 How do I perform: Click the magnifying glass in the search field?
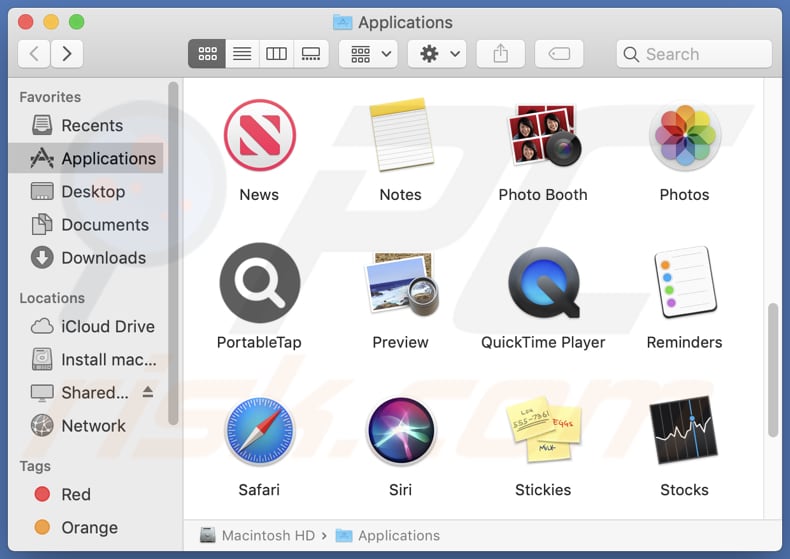(631, 54)
